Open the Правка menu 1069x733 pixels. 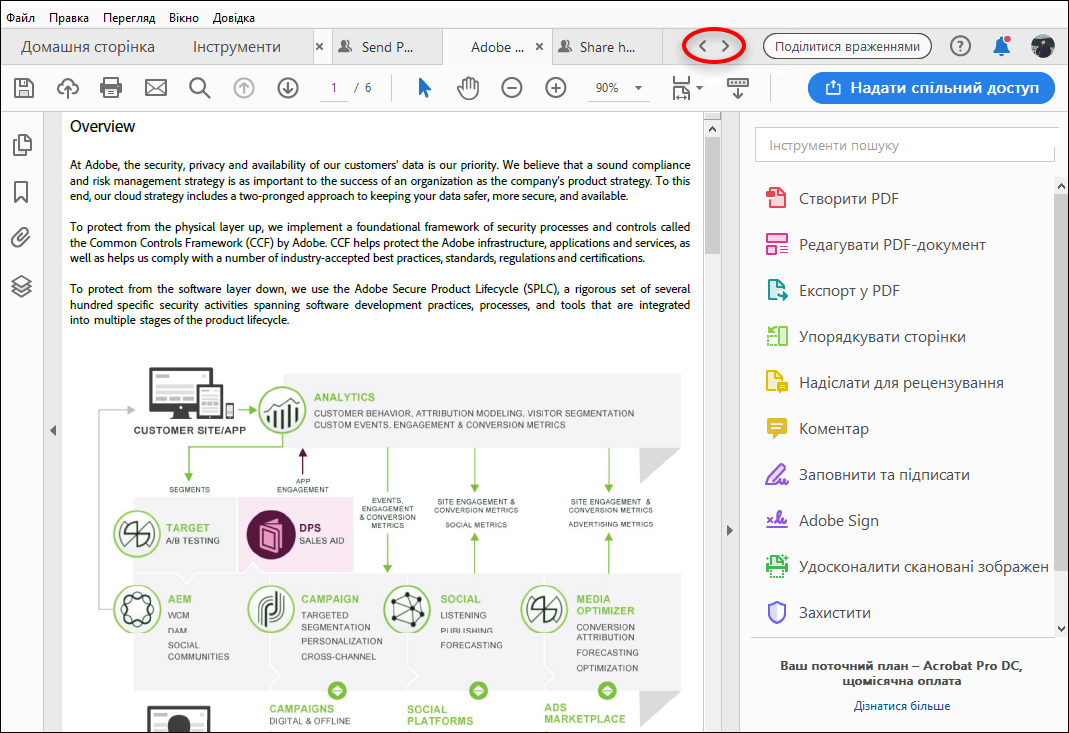pos(69,18)
